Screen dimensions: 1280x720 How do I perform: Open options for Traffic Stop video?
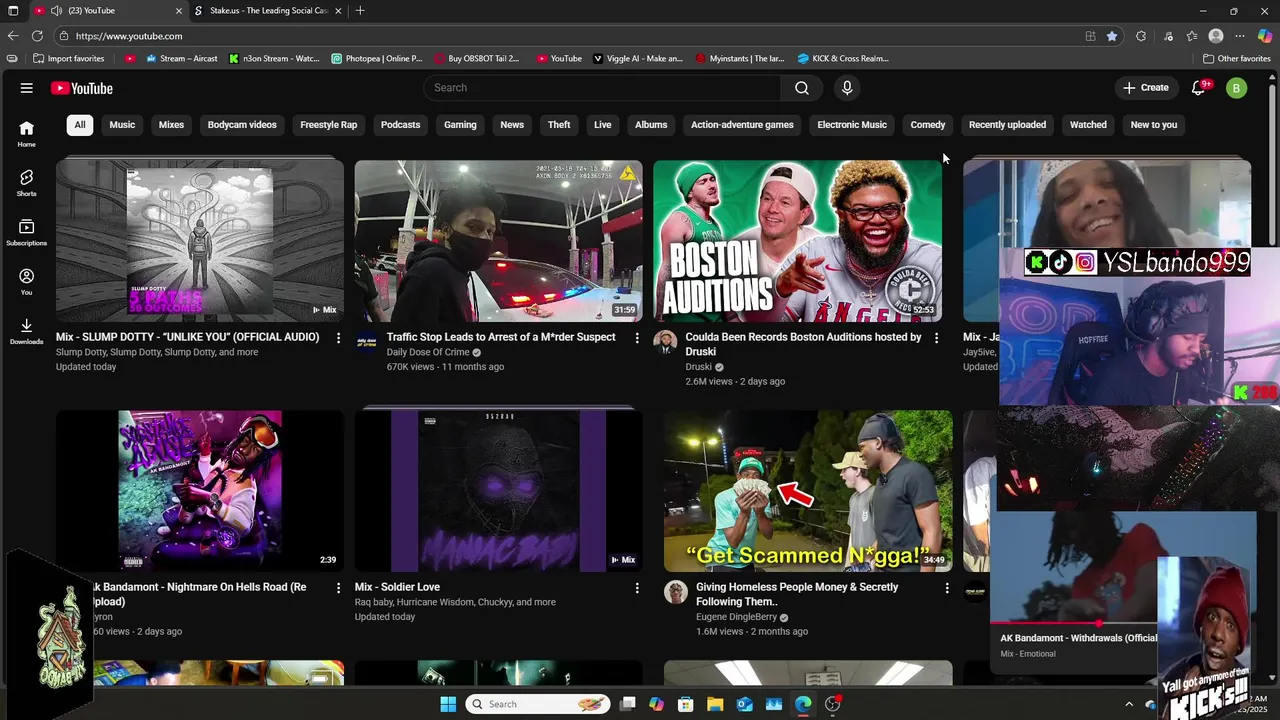pyautogui.click(x=637, y=338)
